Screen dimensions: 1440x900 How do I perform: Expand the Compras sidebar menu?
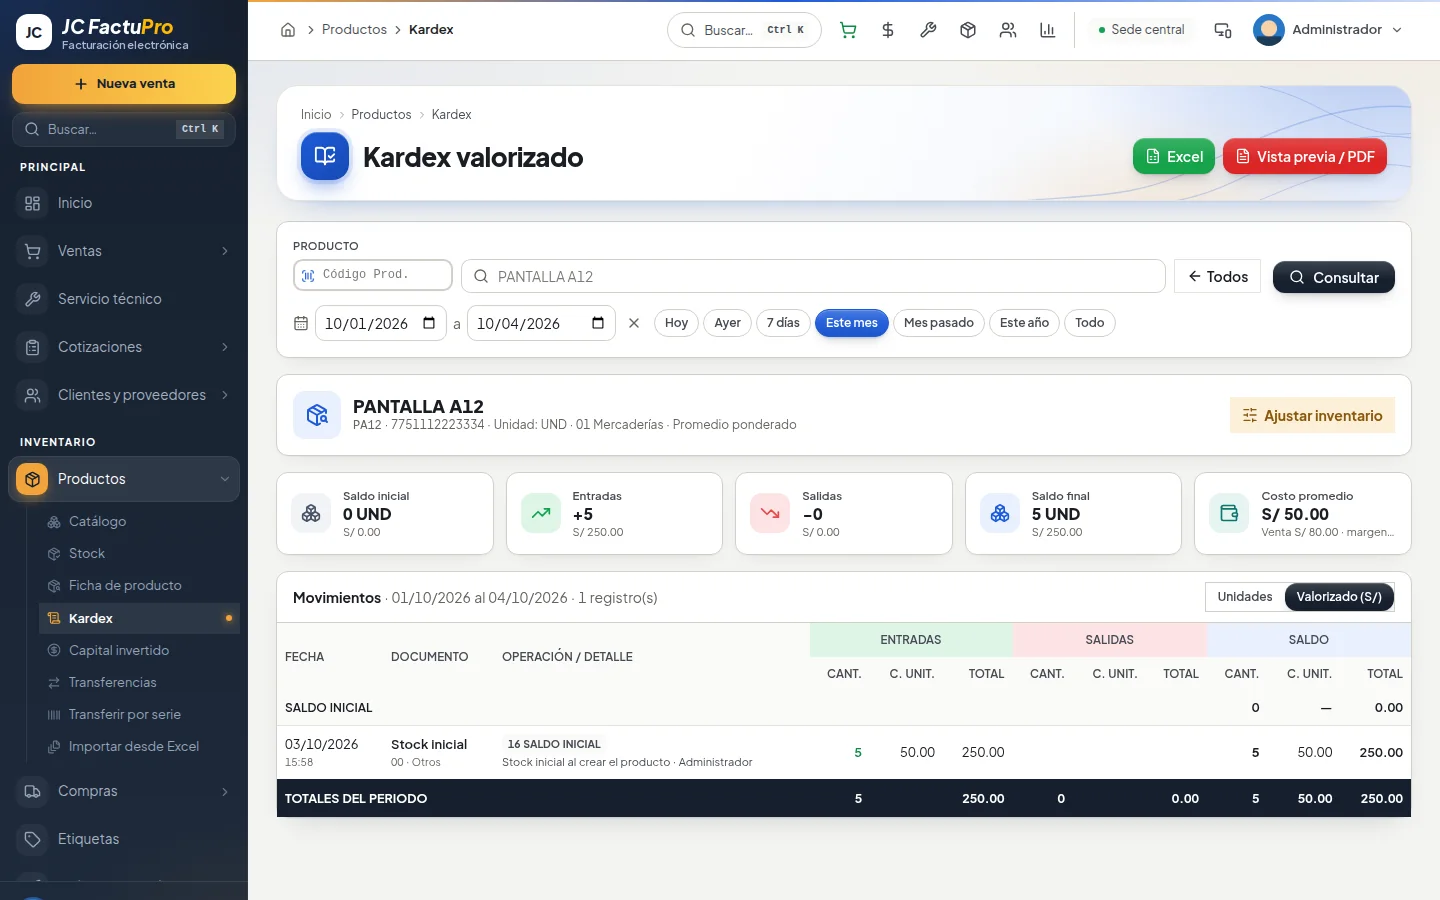click(124, 791)
